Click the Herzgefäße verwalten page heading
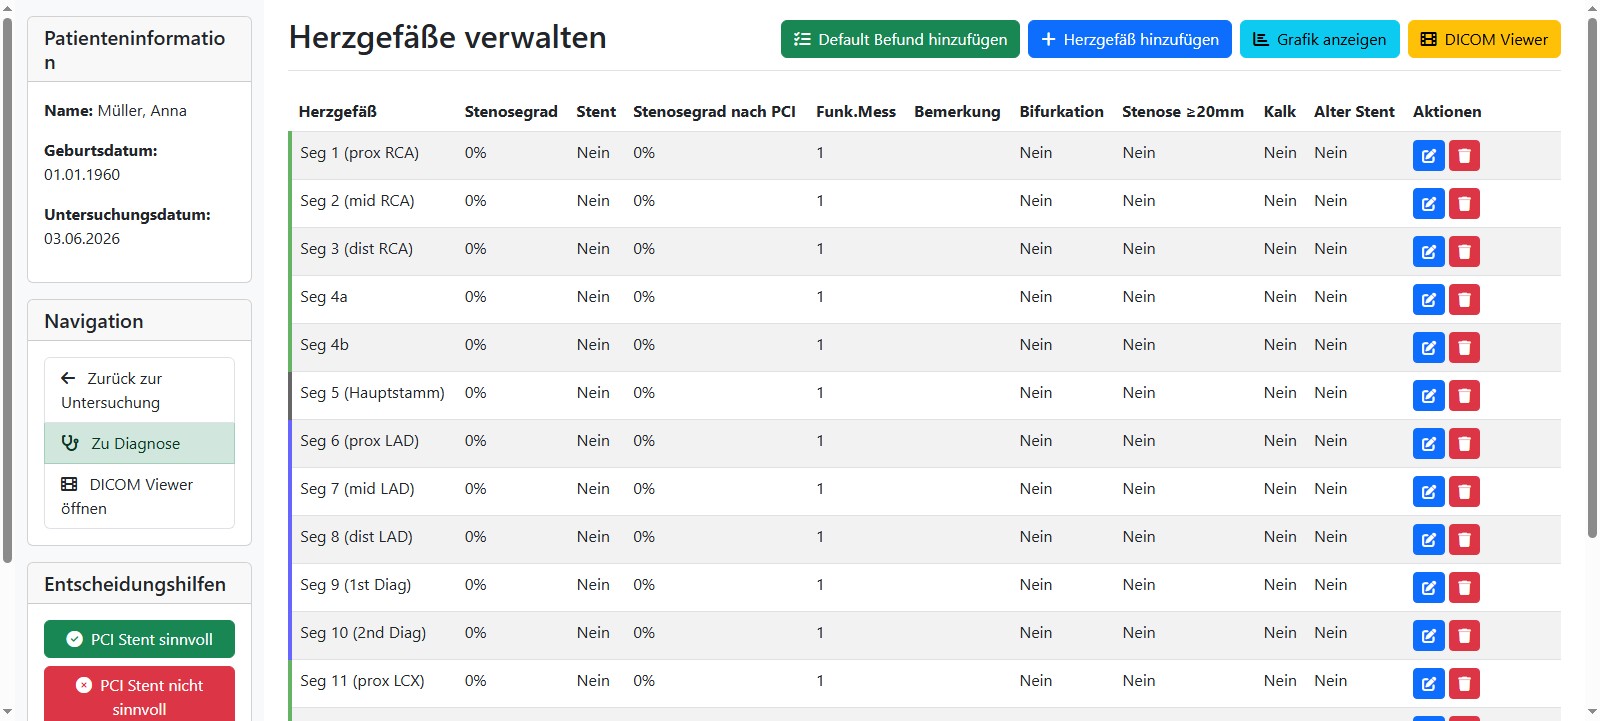Viewport: 1600px width, 721px height. tap(447, 38)
